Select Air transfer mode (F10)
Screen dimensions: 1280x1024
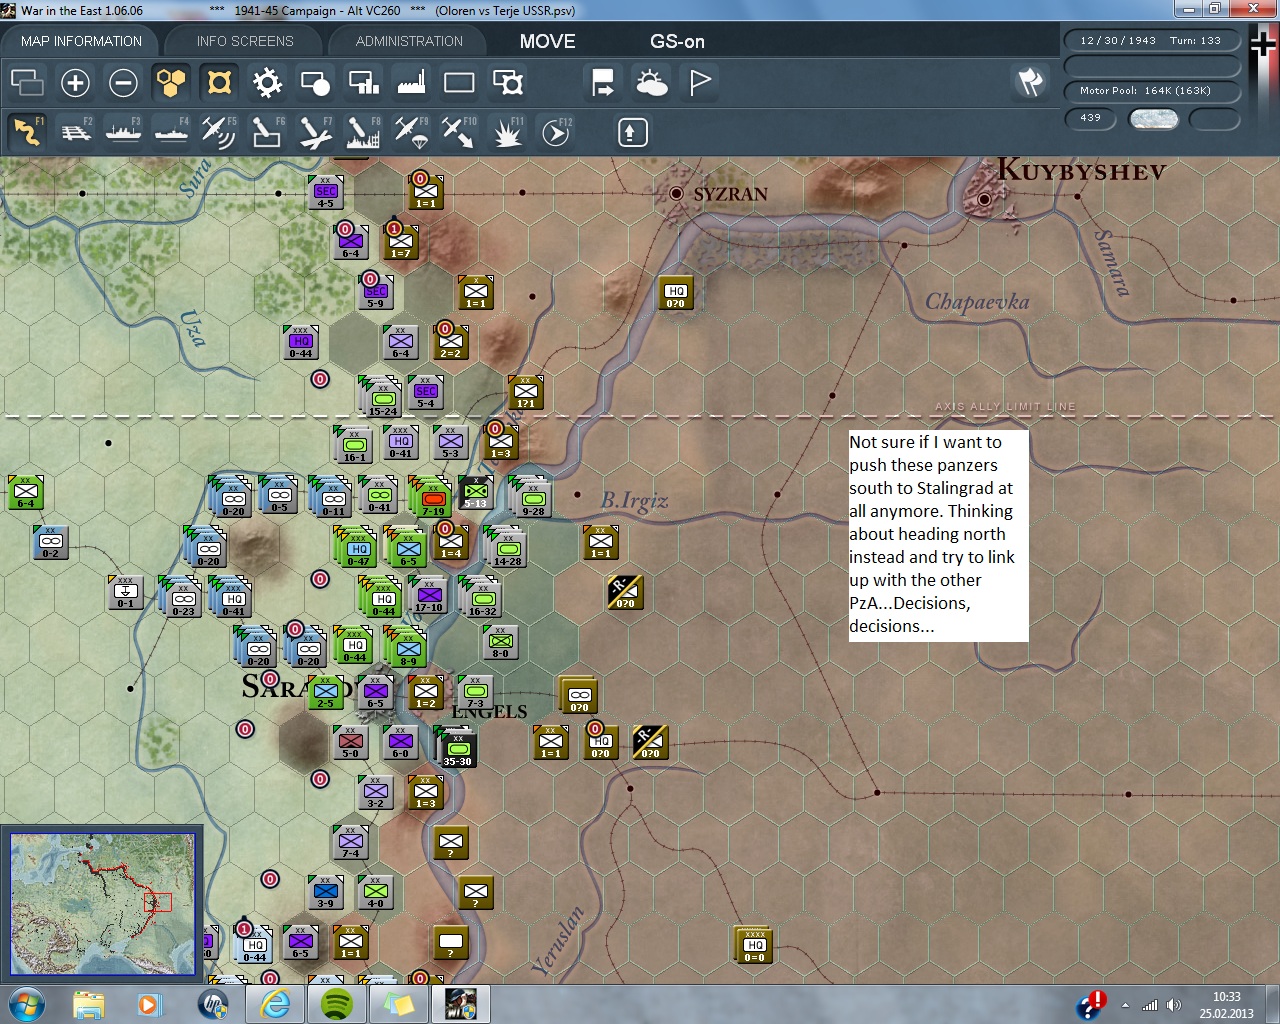click(x=459, y=132)
